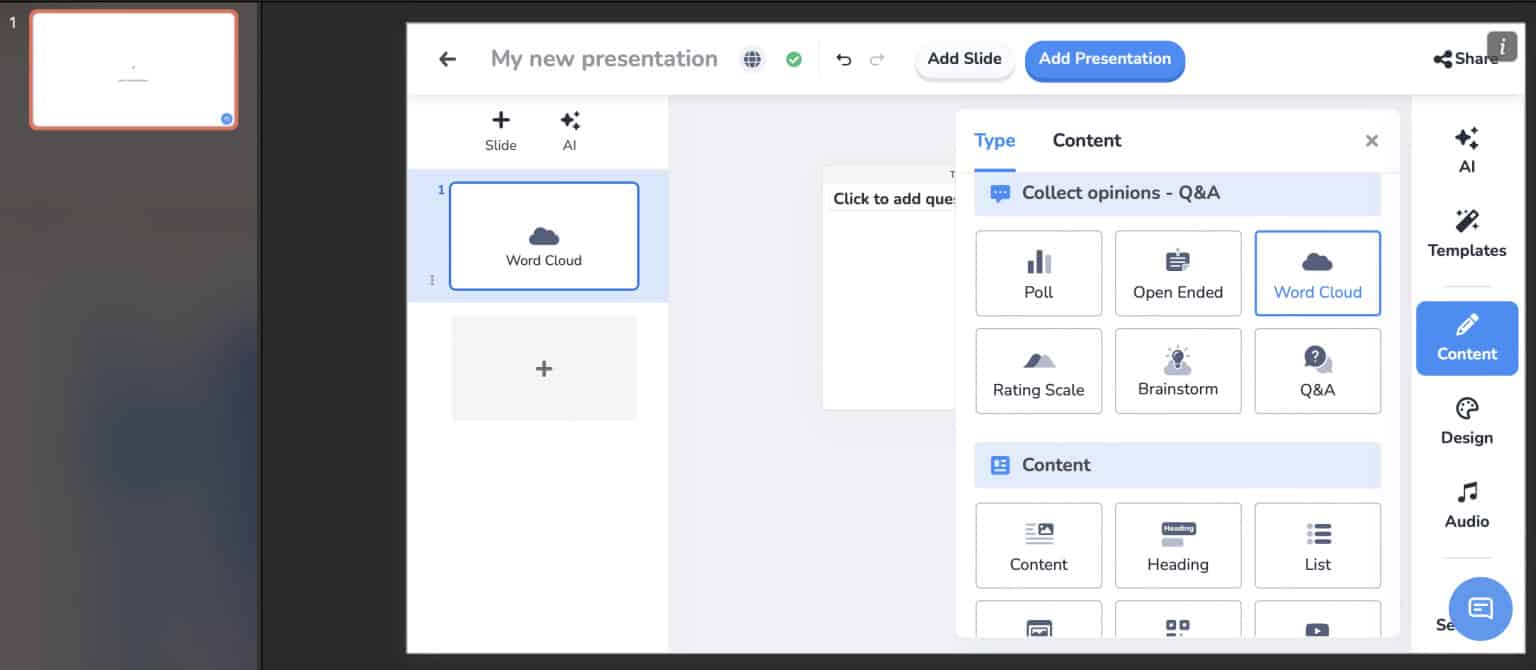Viewport: 1536px width, 670px height.
Task: Select the Word Cloud slide thumbnail
Action: pos(543,236)
